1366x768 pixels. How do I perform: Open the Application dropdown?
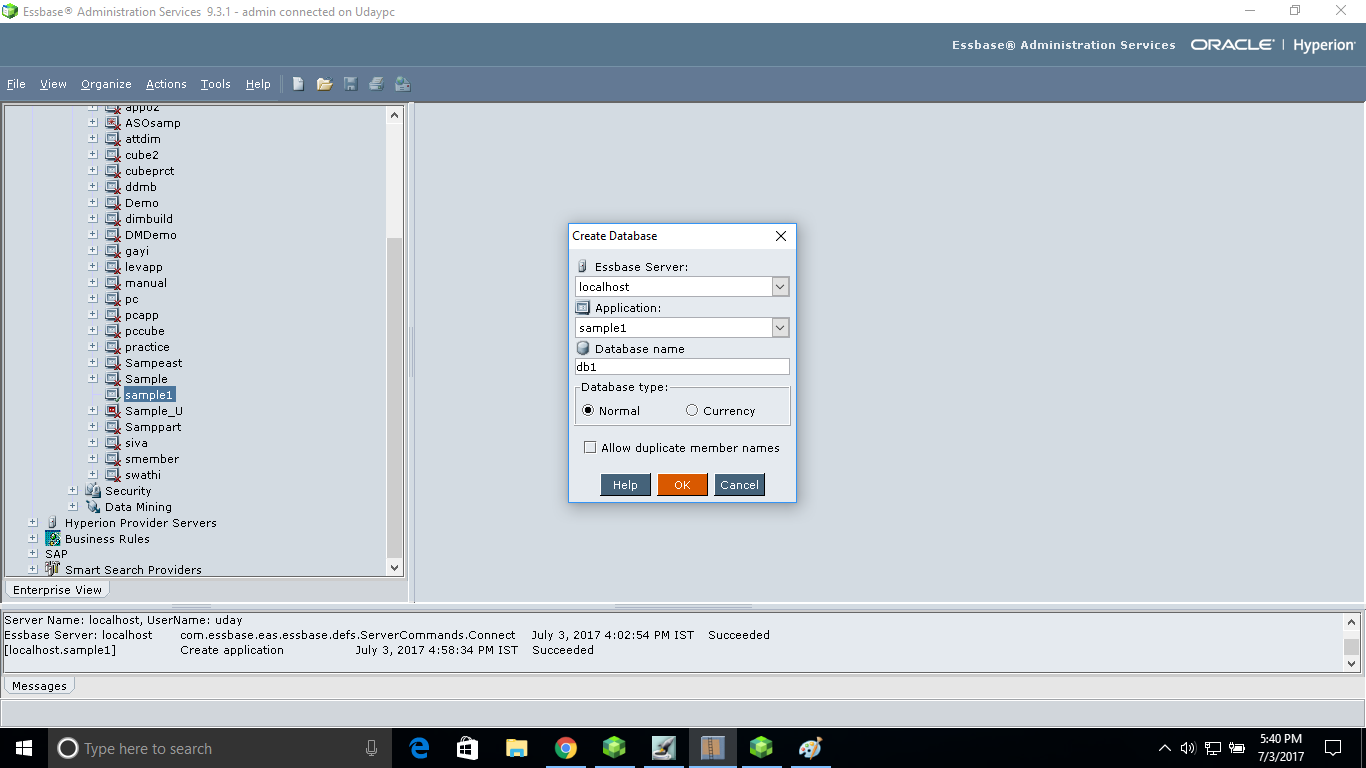click(x=780, y=327)
